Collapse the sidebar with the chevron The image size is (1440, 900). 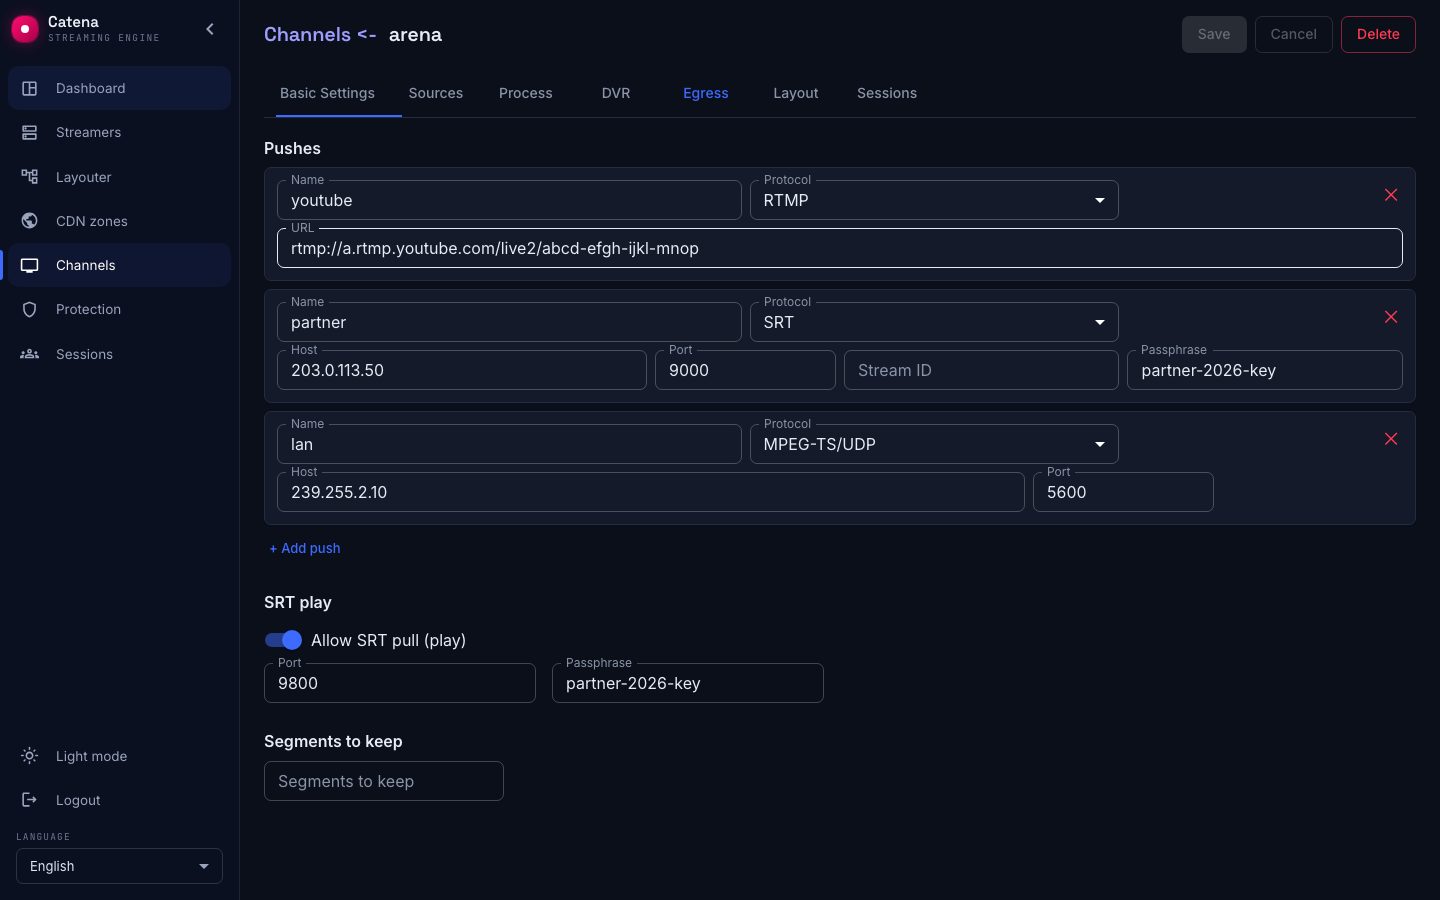click(210, 29)
